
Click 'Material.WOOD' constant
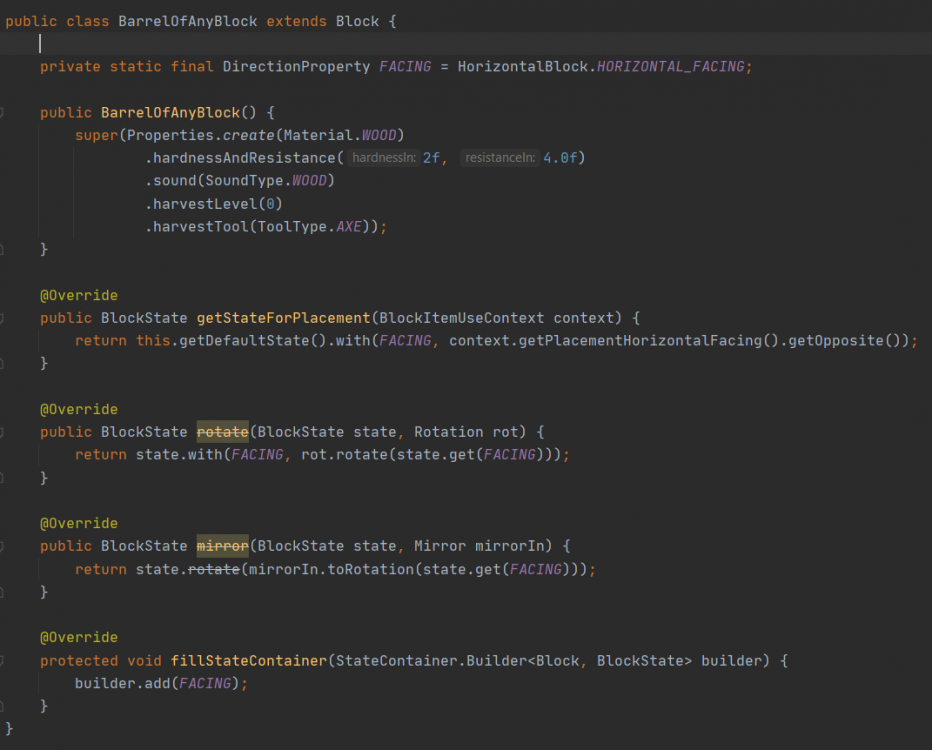(340, 135)
